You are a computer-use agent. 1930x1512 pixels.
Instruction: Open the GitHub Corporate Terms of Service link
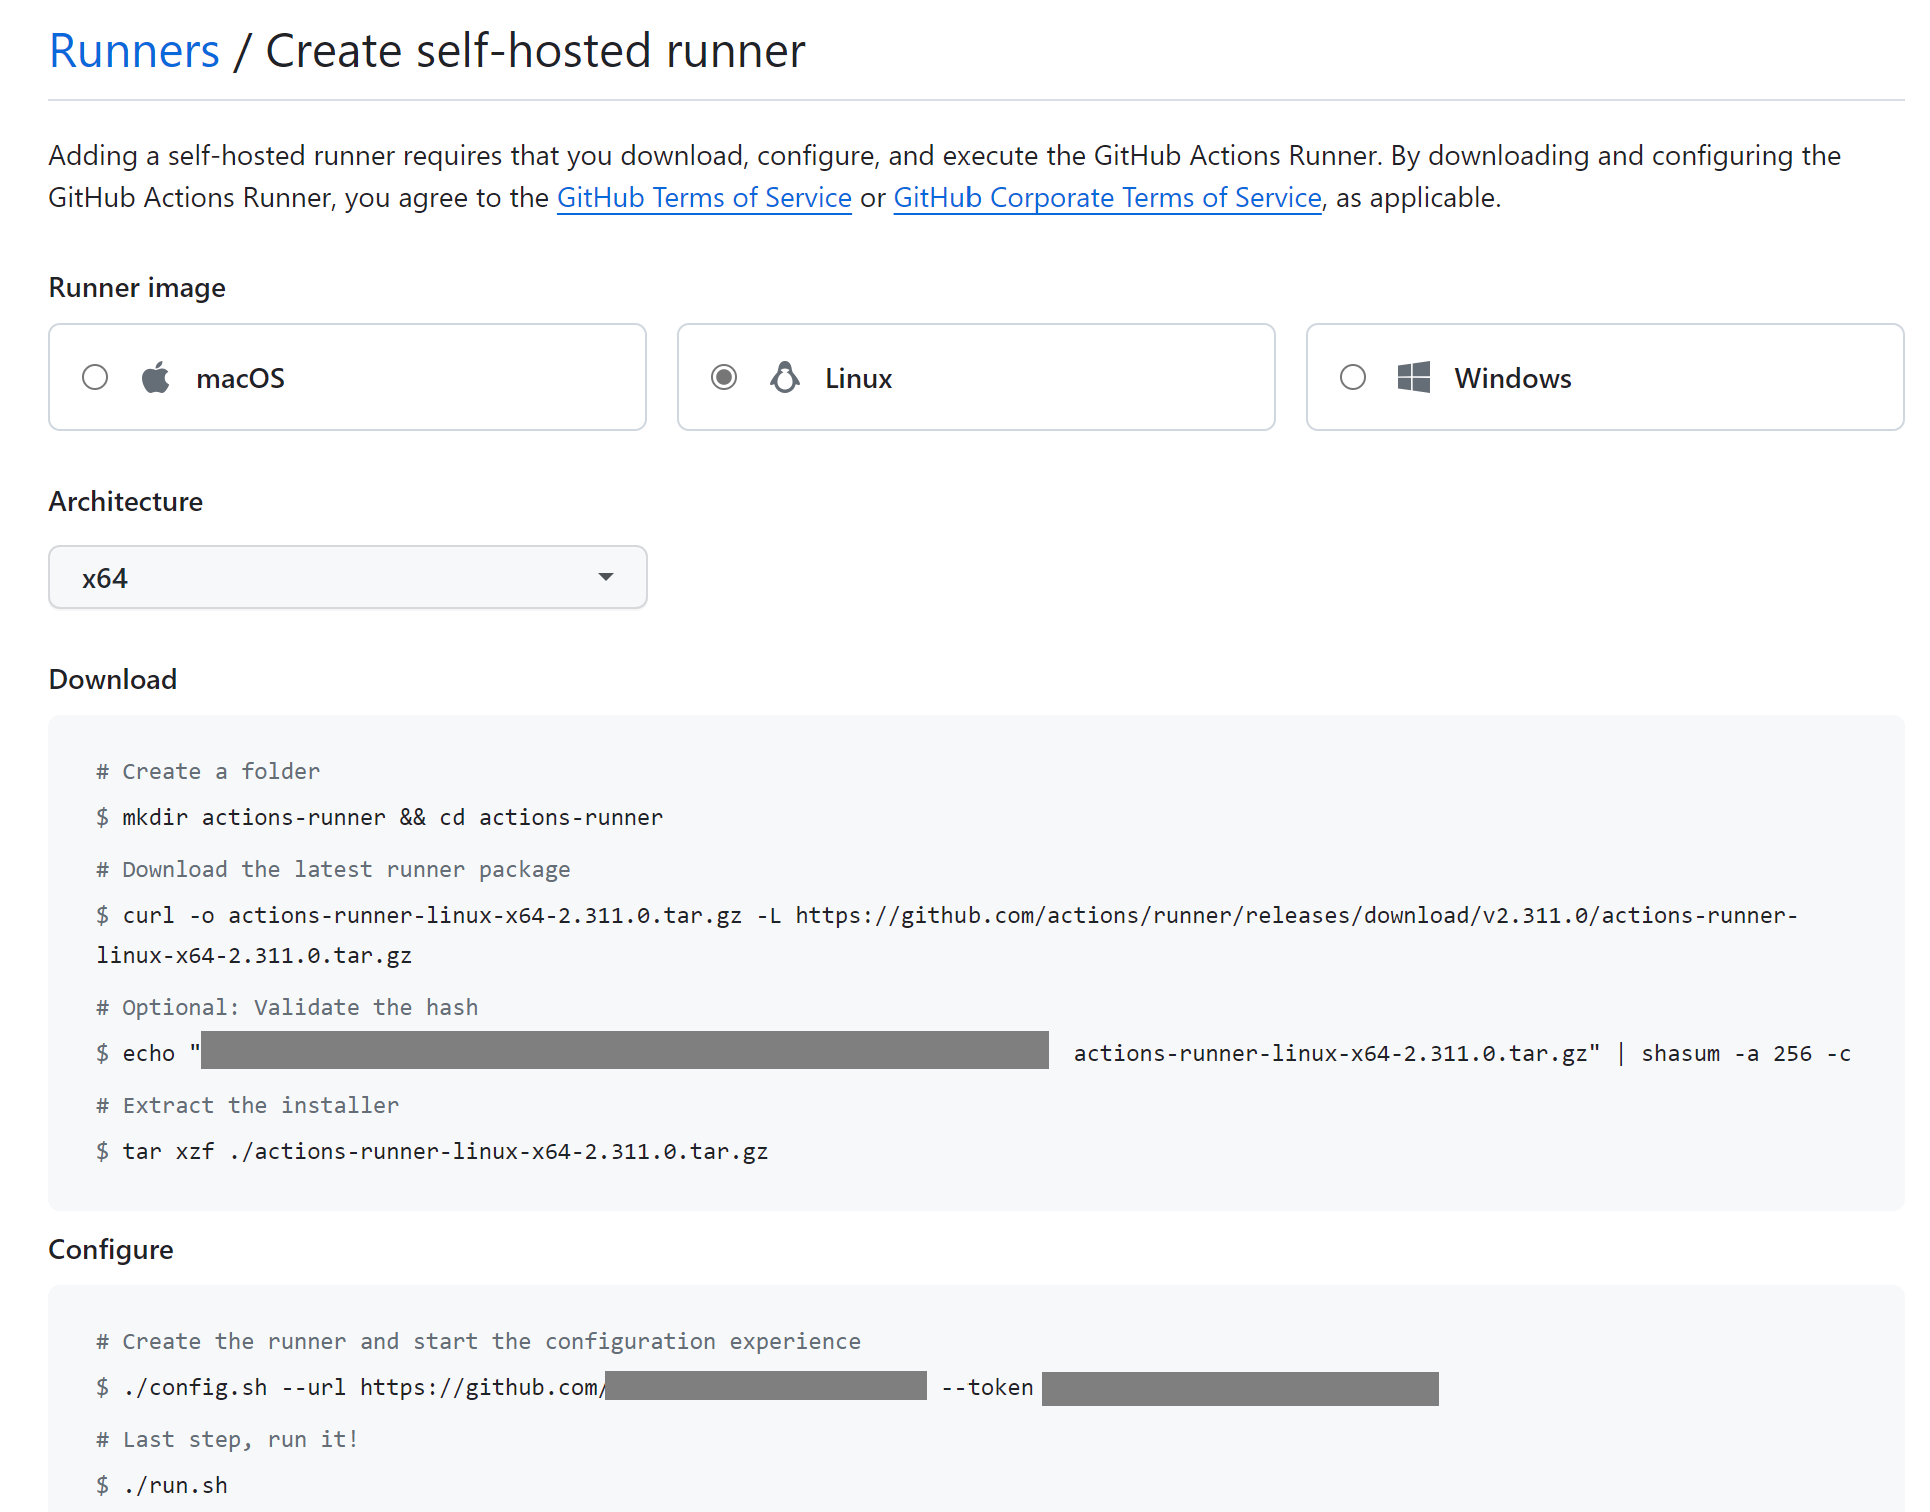pyautogui.click(x=1106, y=197)
